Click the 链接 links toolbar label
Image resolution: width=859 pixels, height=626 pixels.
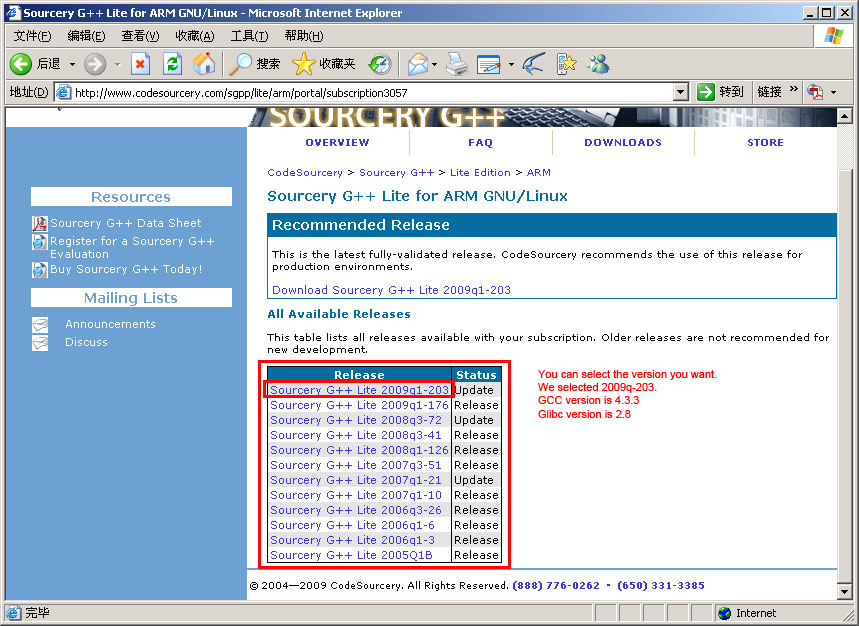pos(769,92)
